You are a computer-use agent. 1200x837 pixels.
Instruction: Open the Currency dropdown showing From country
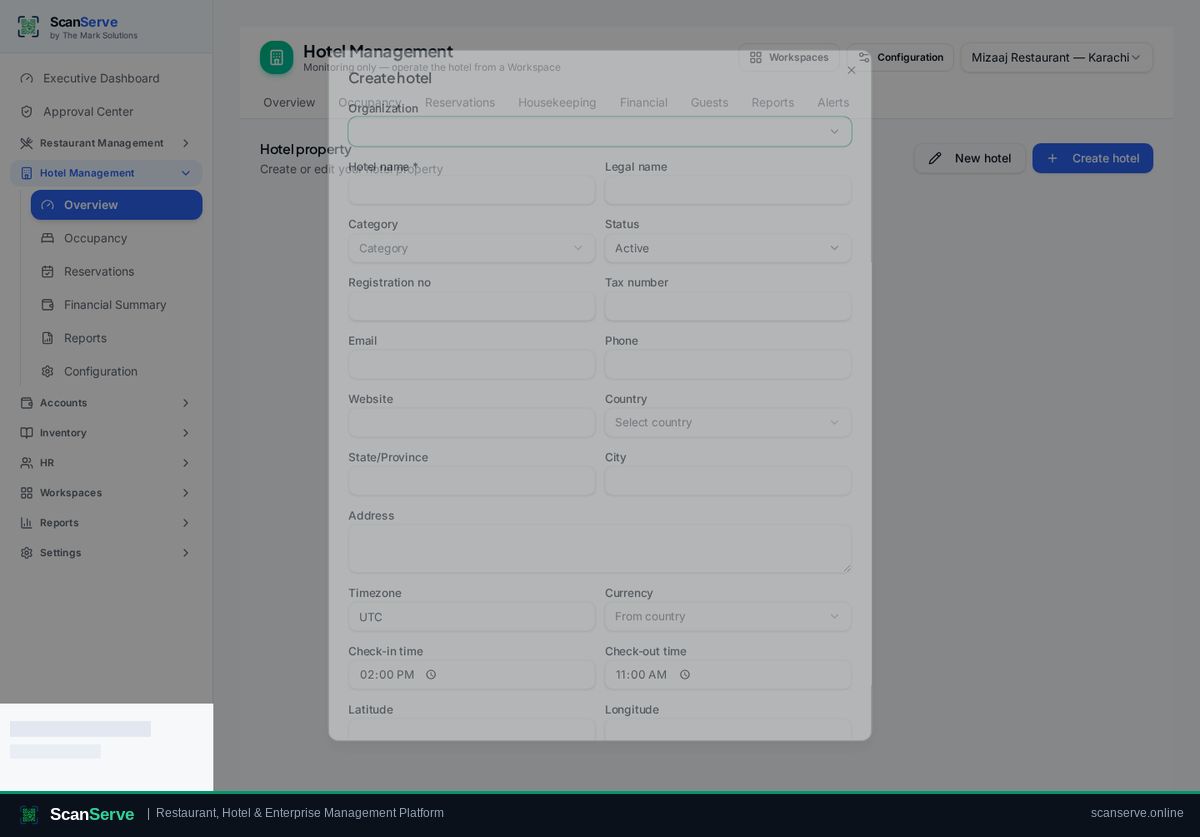click(x=728, y=617)
